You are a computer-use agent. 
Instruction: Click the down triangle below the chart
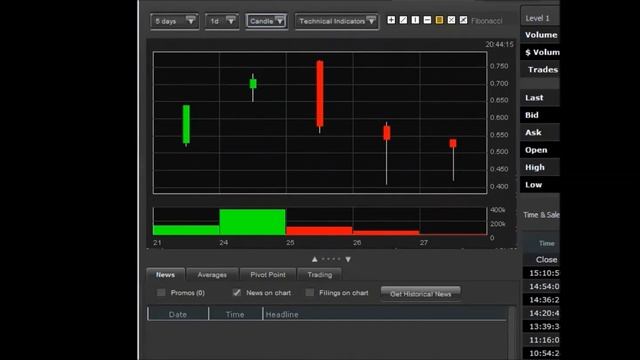tap(348, 259)
